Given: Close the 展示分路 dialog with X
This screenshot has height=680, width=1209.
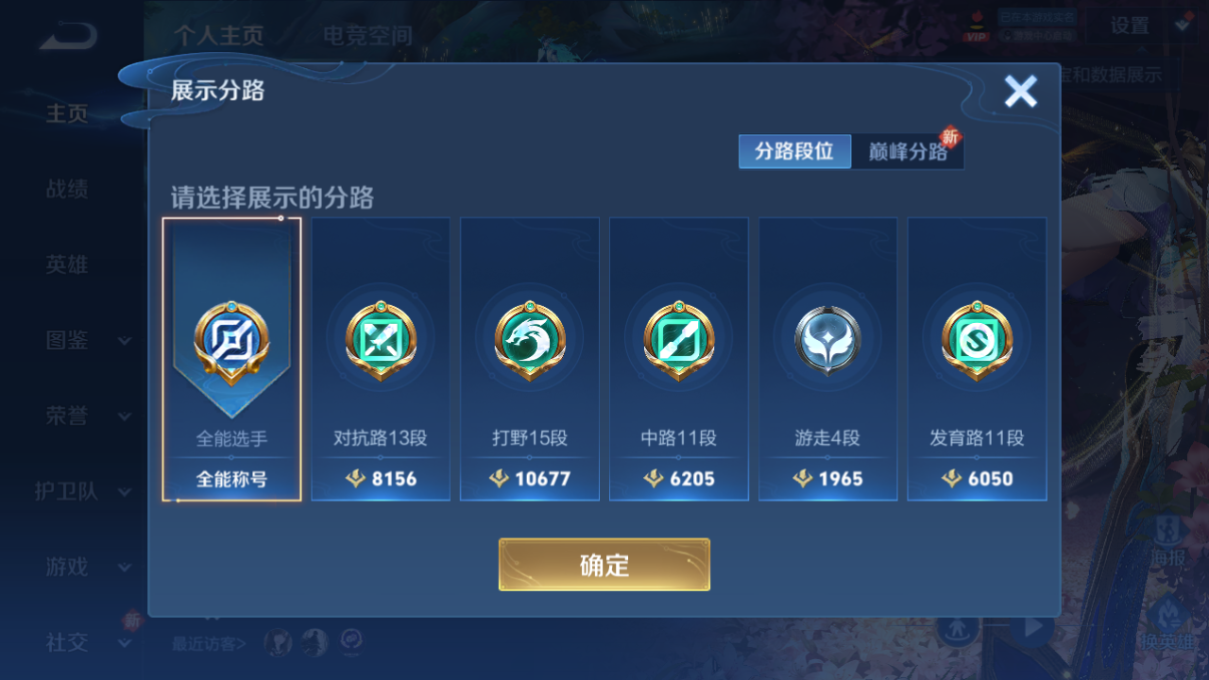Looking at the screenshot, I should [x=1021, y=92].
